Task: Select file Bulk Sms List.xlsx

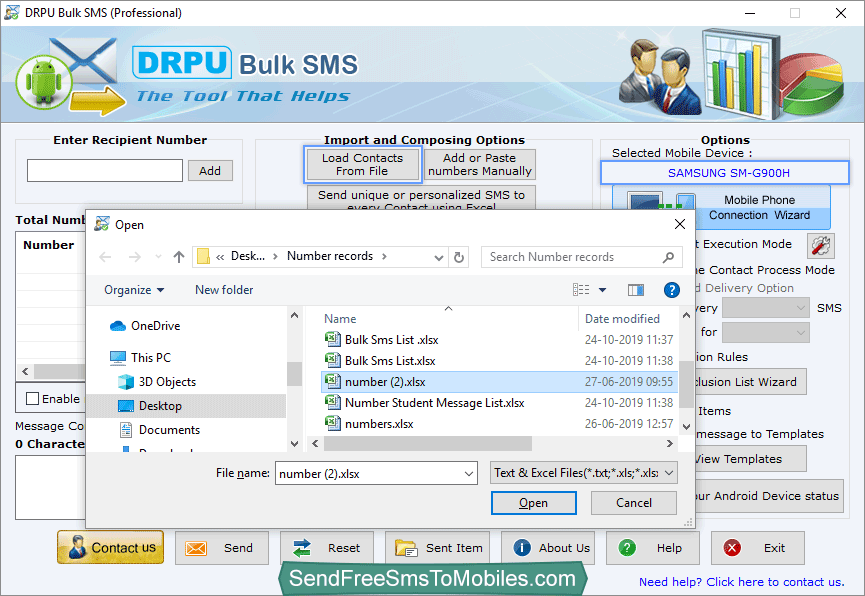Action: (x=499, y=361)
